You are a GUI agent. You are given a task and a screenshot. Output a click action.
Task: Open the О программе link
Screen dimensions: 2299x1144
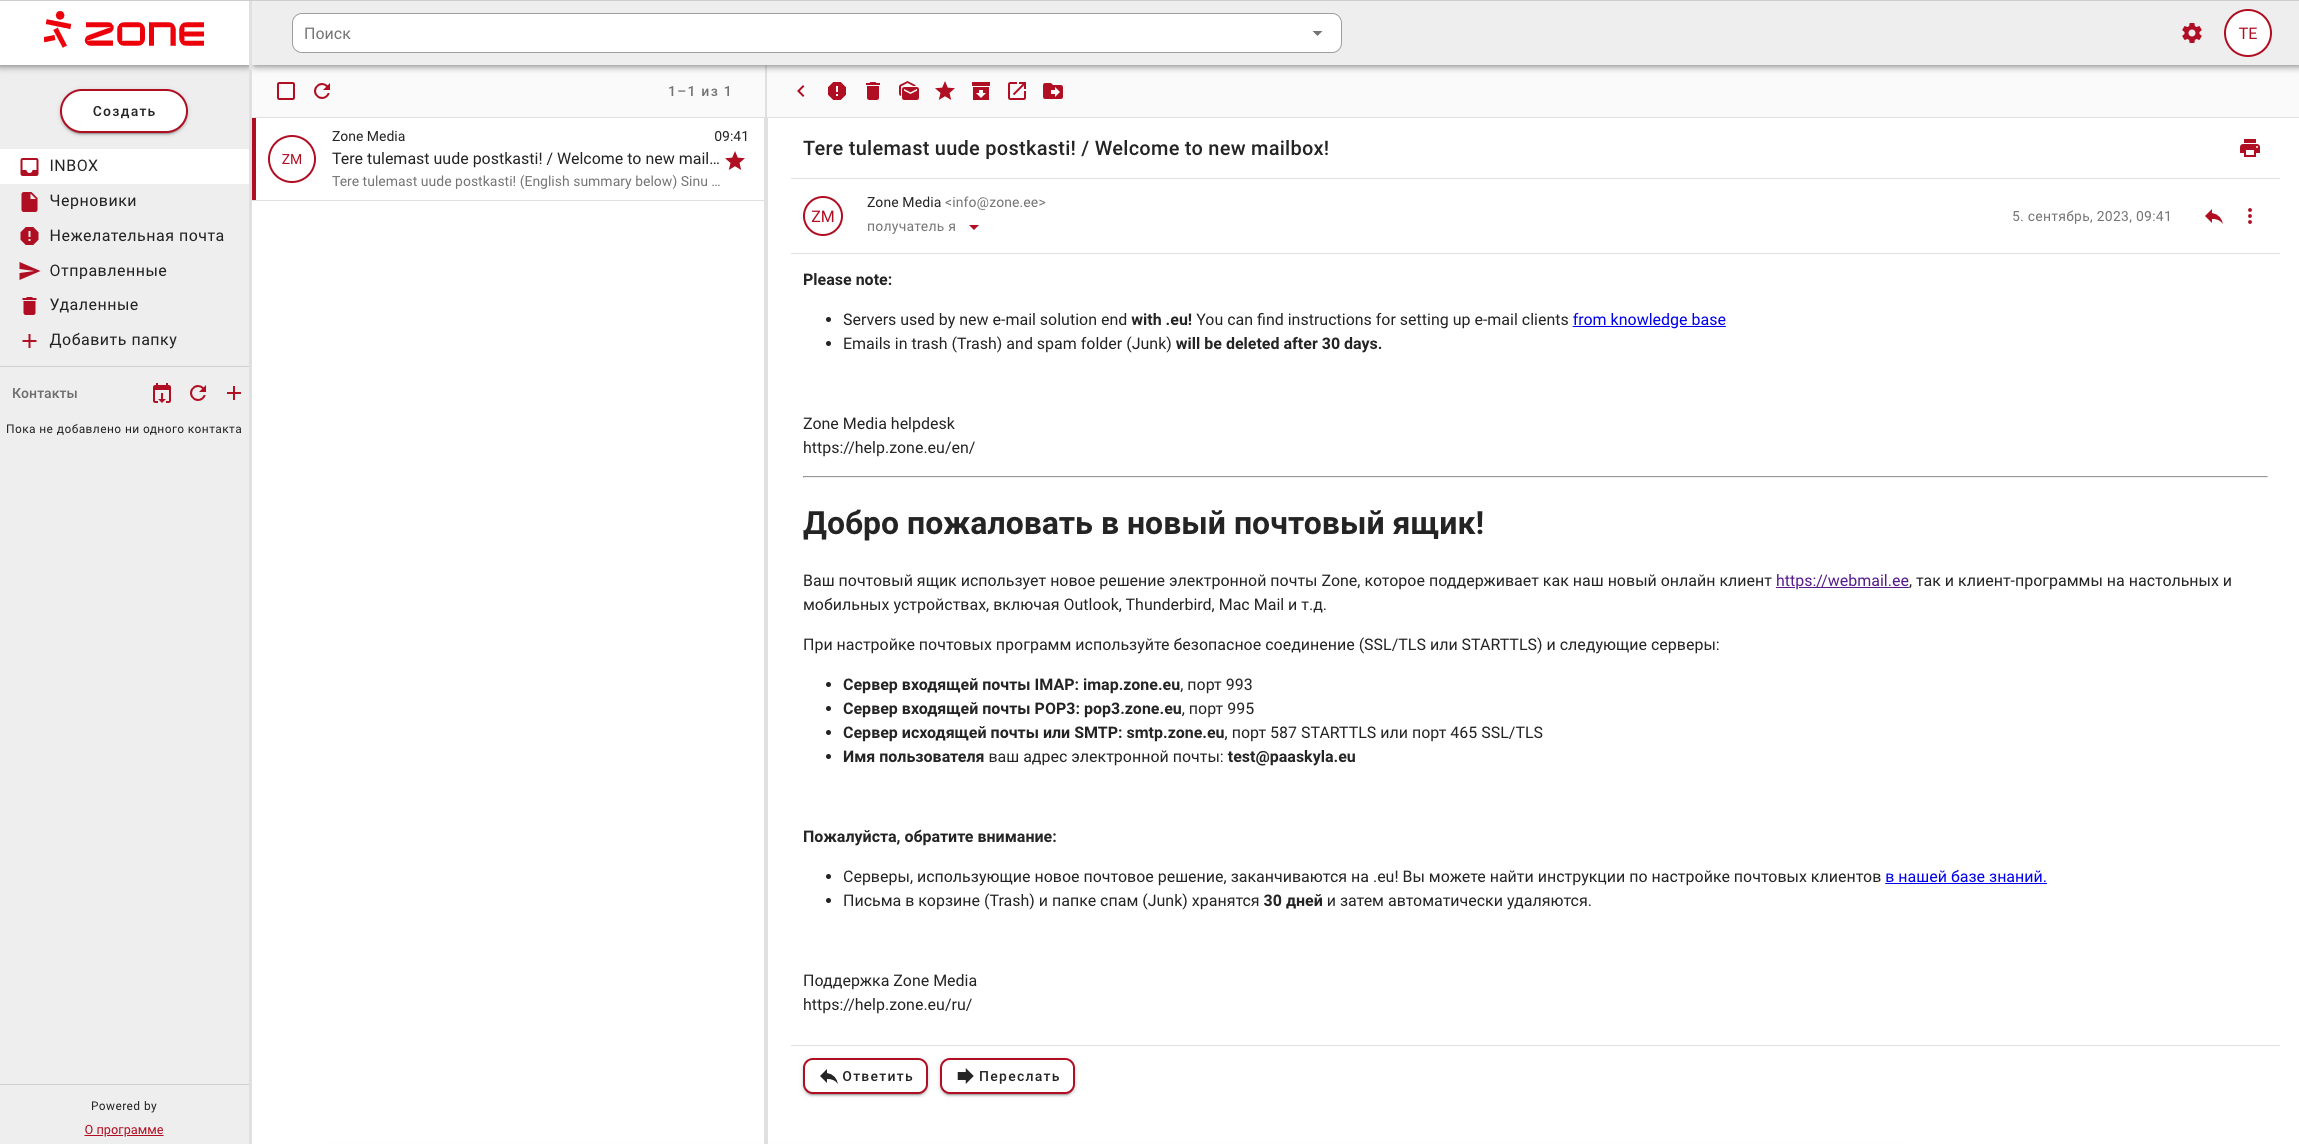124,1130
